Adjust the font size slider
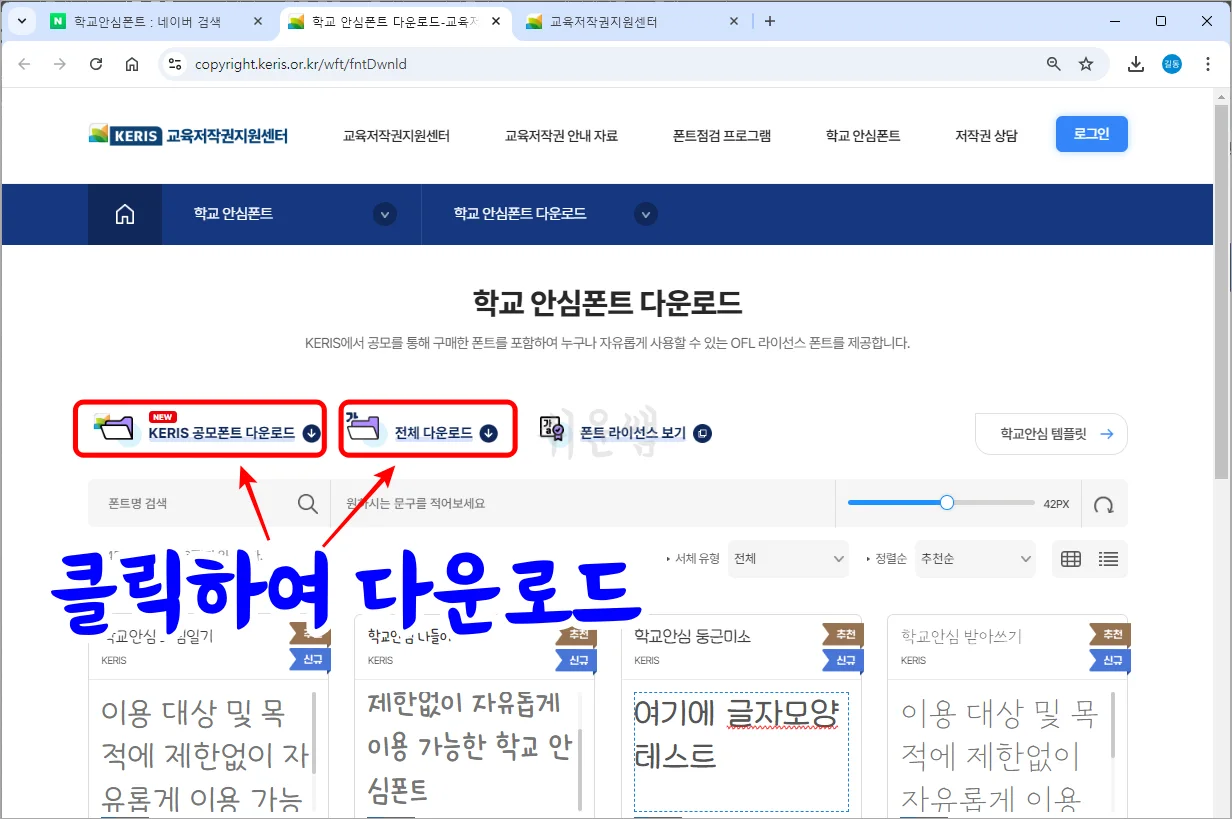 click(x=946, y=503)
